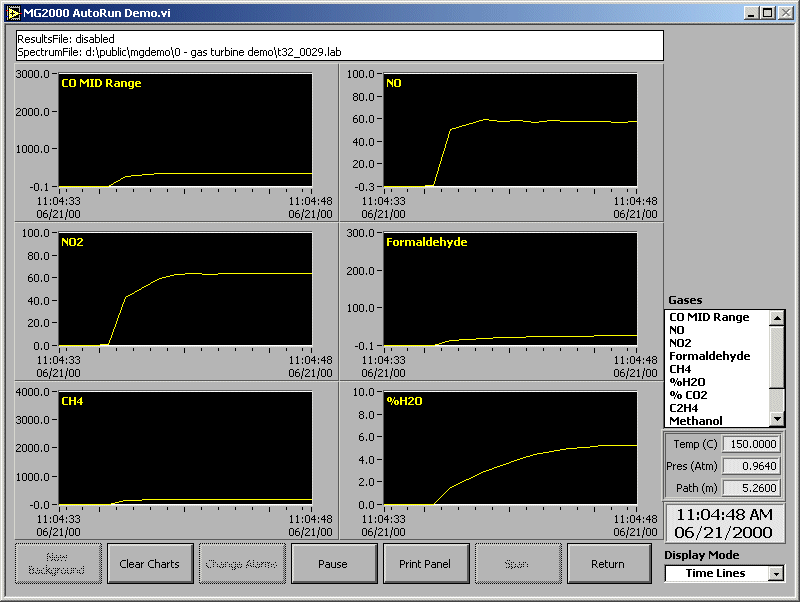Image resolution: width=800 pixels, height=602 pixels.
Task: Maximize the MG2000 AutoRun Demo window
Action: [x=767, y=13]
